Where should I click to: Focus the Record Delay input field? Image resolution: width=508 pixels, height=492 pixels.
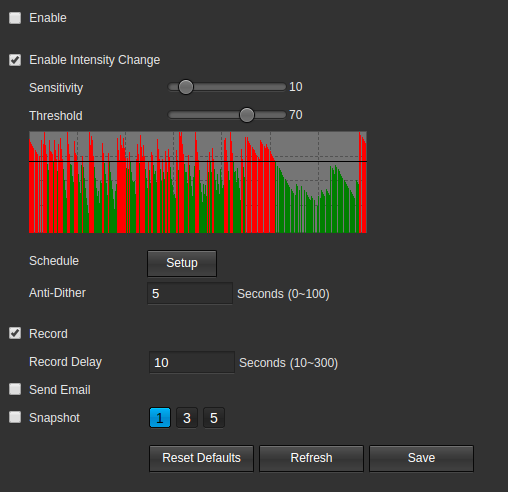coord(192,362)
